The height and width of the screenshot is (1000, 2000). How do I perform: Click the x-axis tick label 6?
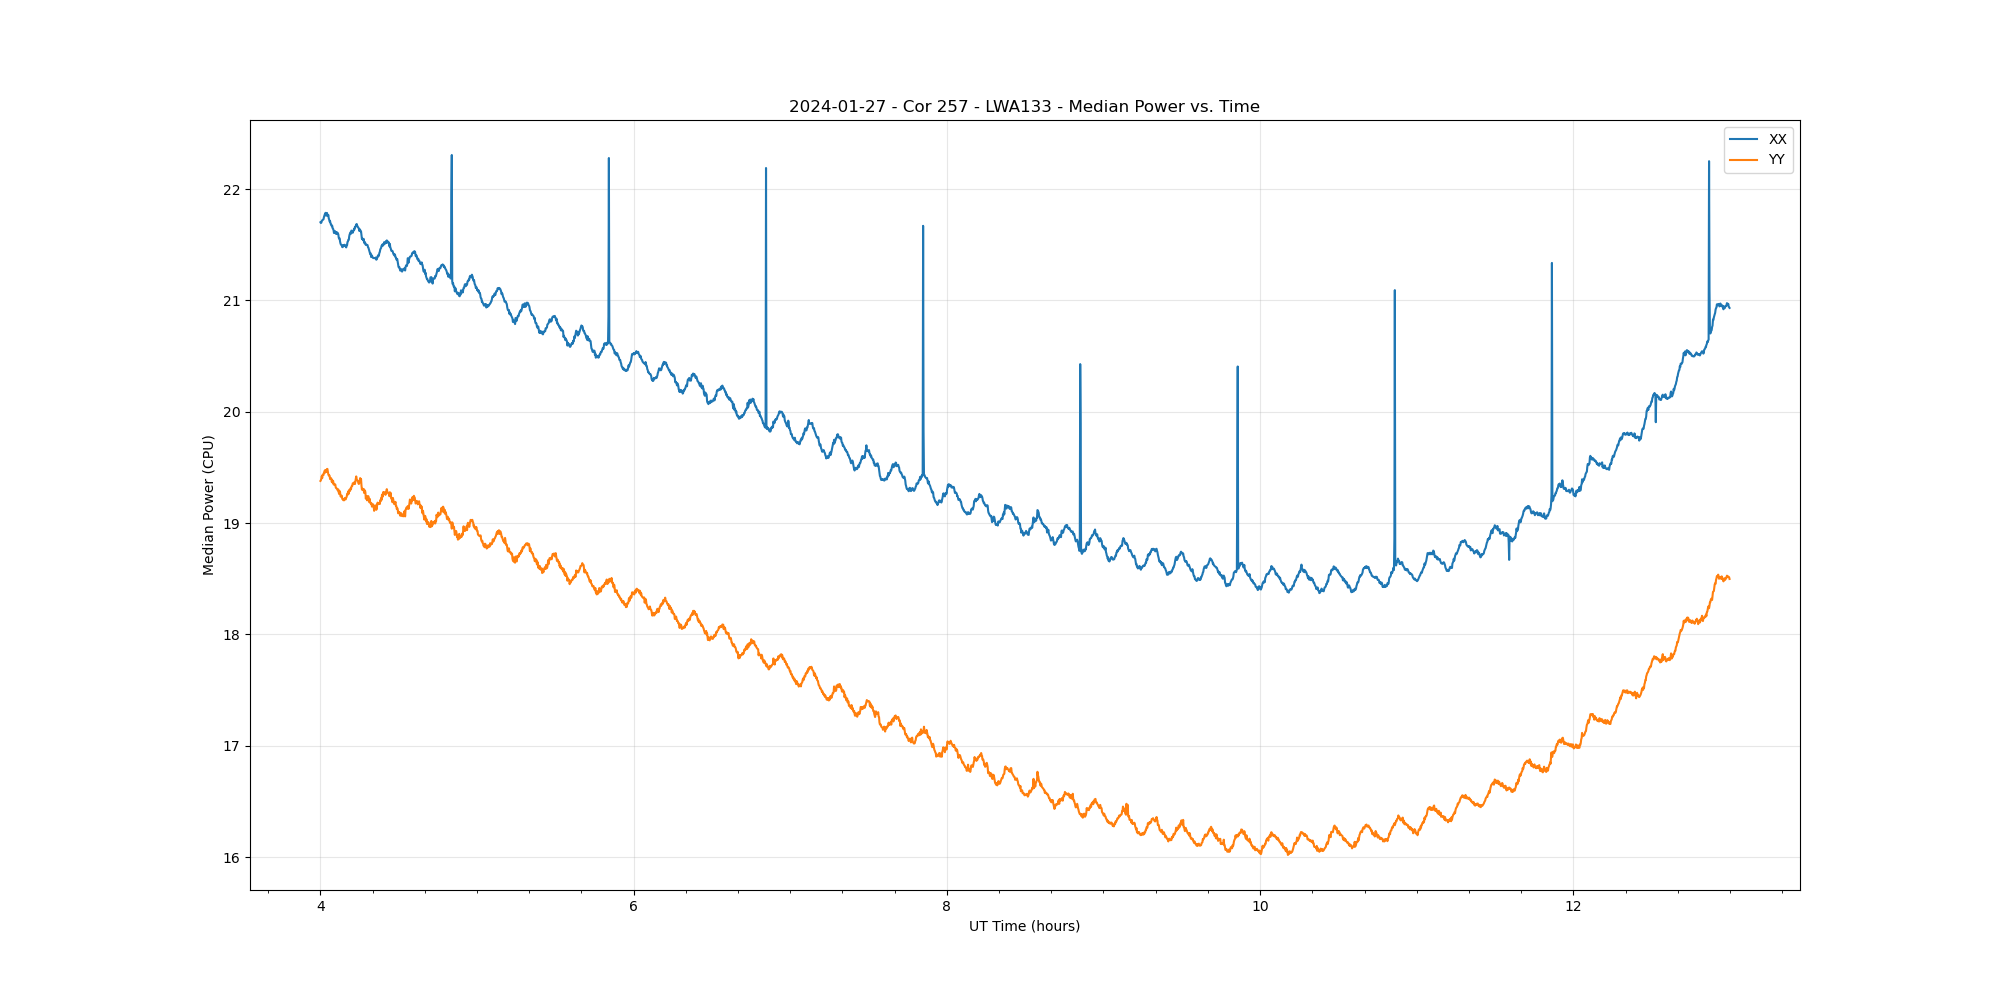pyautogui.click(x=634, y=907)
